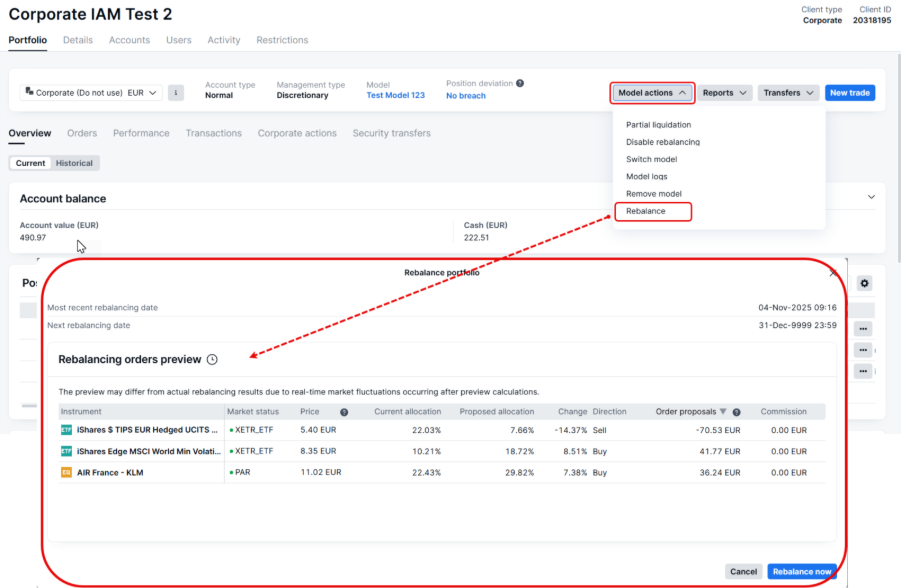901x588 pixels.
Task: Click the clock icon next to Rebalancing orders preview
Action: 211,360
